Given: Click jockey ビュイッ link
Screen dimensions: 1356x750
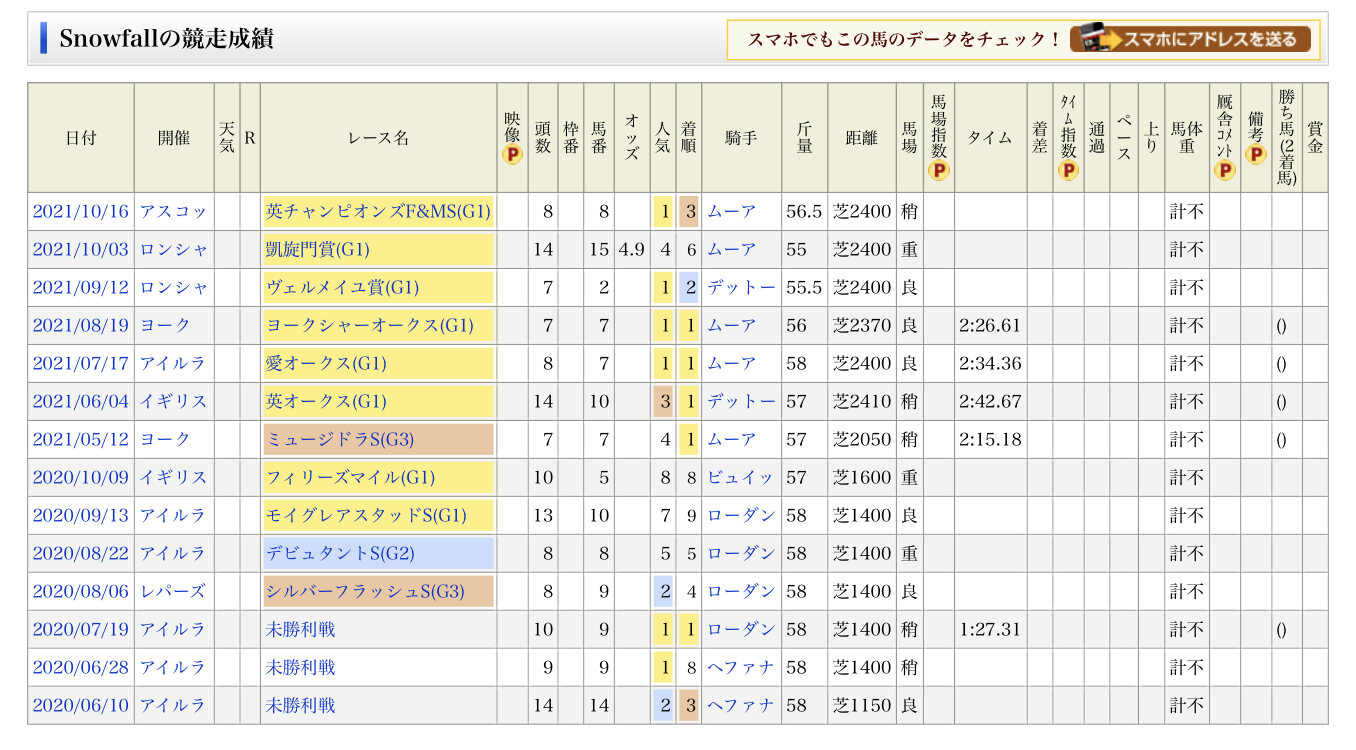Looking at the screenshot, I should pos(741,478).
